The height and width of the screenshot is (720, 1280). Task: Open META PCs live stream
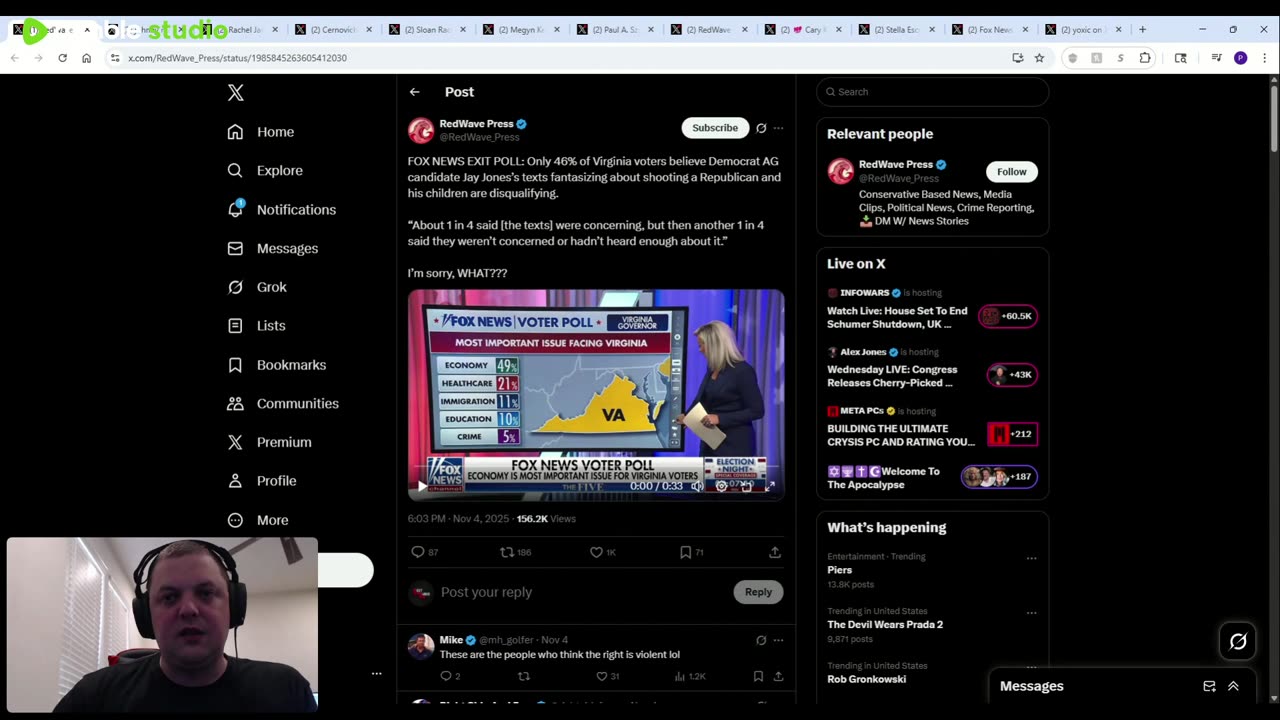pos(932,427)
